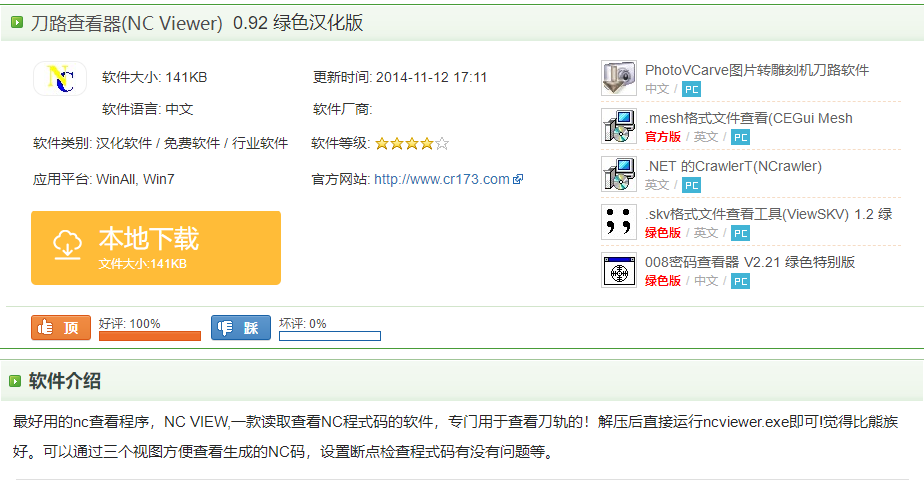Click the four-star software rating stars
Viewport: 924px width, 481px height.
pos(412,143)
